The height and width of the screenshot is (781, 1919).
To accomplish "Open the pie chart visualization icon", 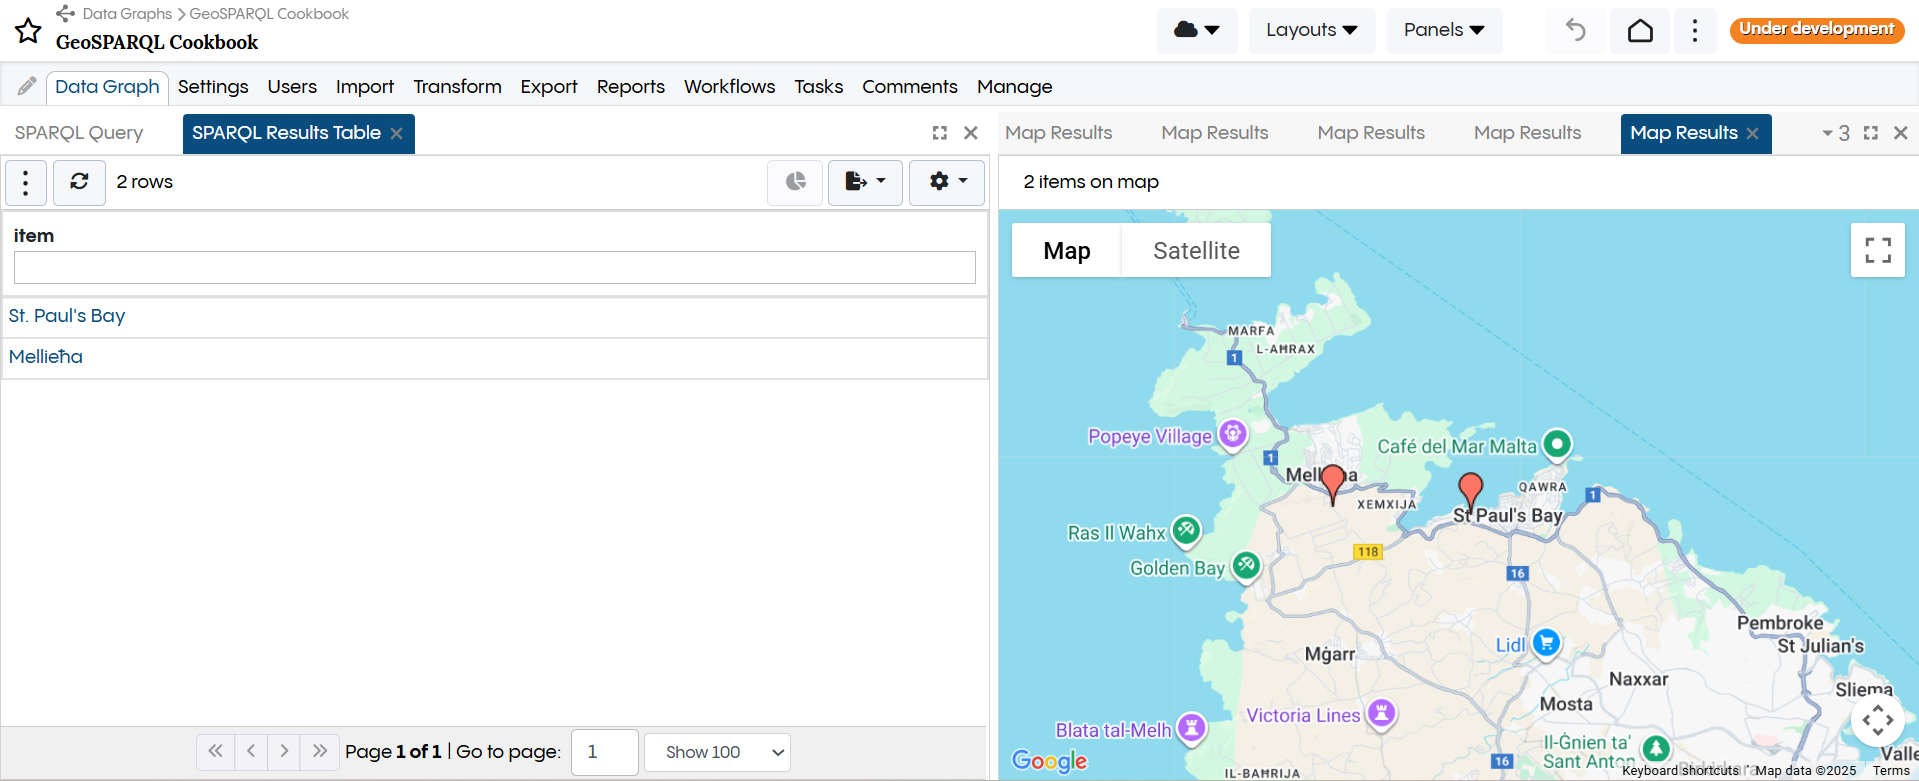I will point(795,182).
